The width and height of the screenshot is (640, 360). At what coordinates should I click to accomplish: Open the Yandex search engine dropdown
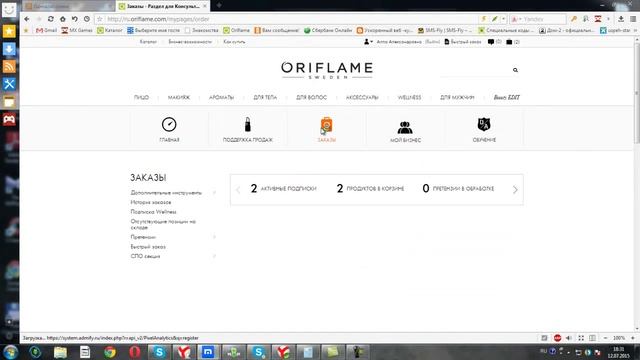(x=516, y=19)
